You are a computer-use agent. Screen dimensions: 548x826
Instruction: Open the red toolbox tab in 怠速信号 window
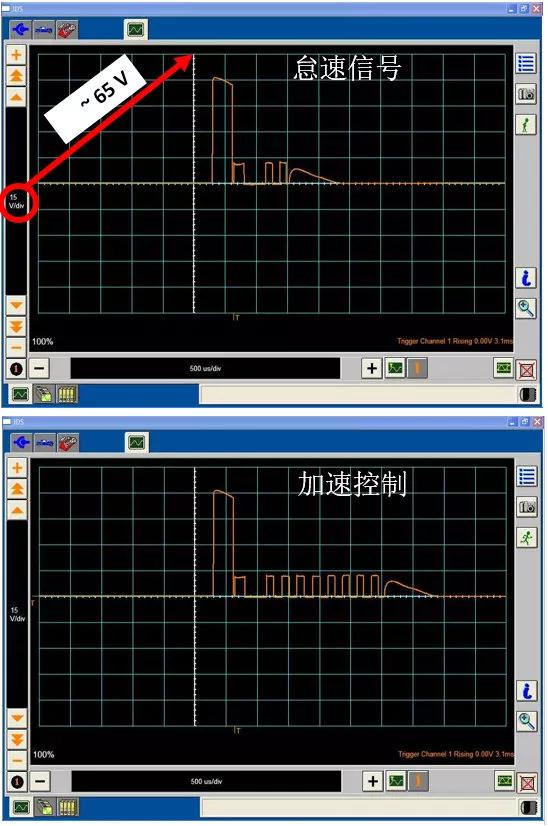pos(67,30)
